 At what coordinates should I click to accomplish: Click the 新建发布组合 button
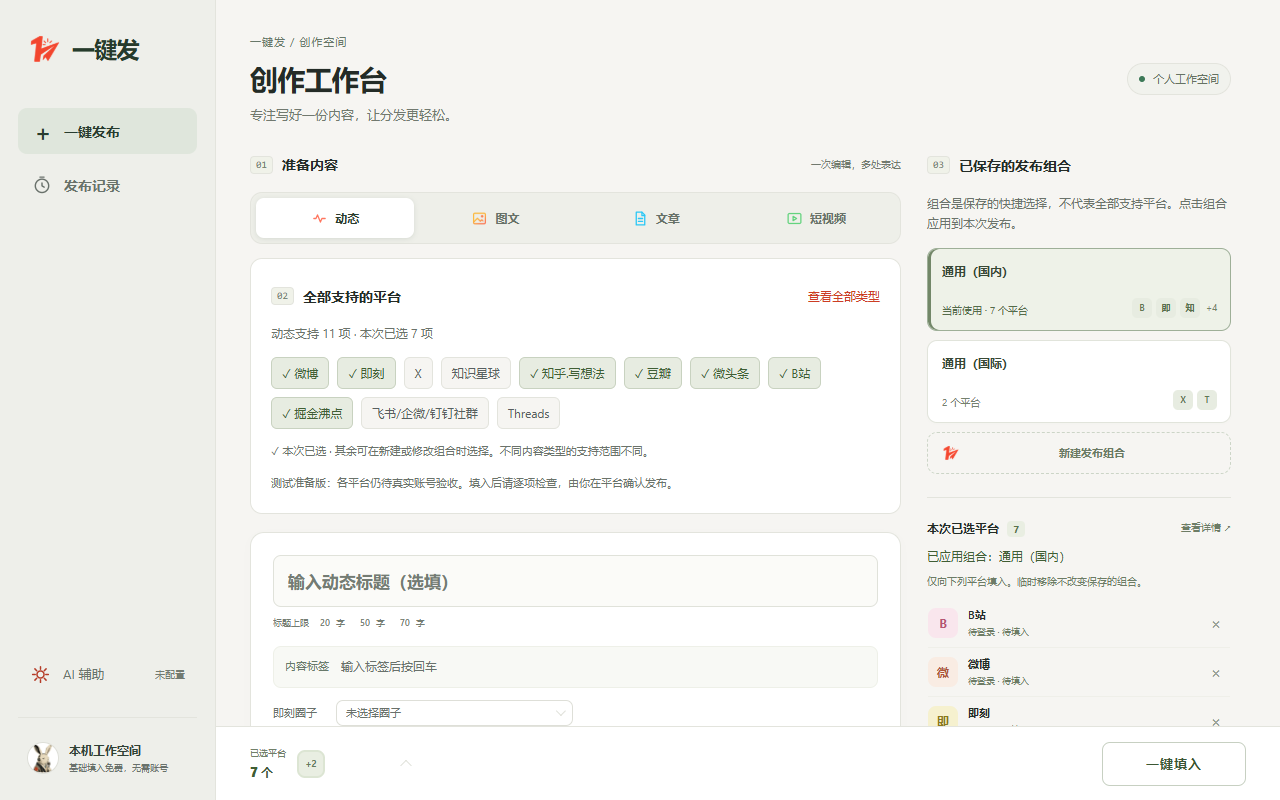(1079, 453)
